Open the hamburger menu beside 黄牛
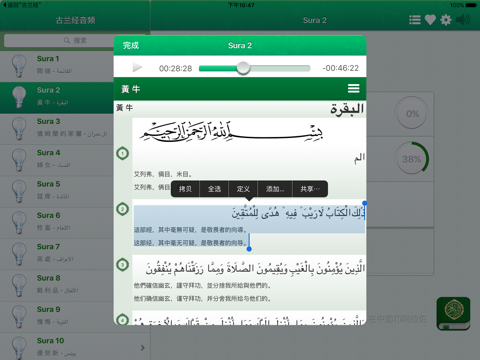 pyautogui.click(x=354, y=89)
